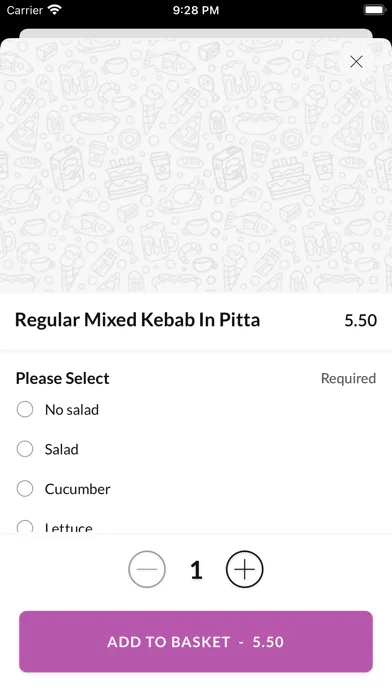The height and width of the screenshot is (696, 392).
Task: Tap the food pattern header image
Action: (x=196, y=166)
